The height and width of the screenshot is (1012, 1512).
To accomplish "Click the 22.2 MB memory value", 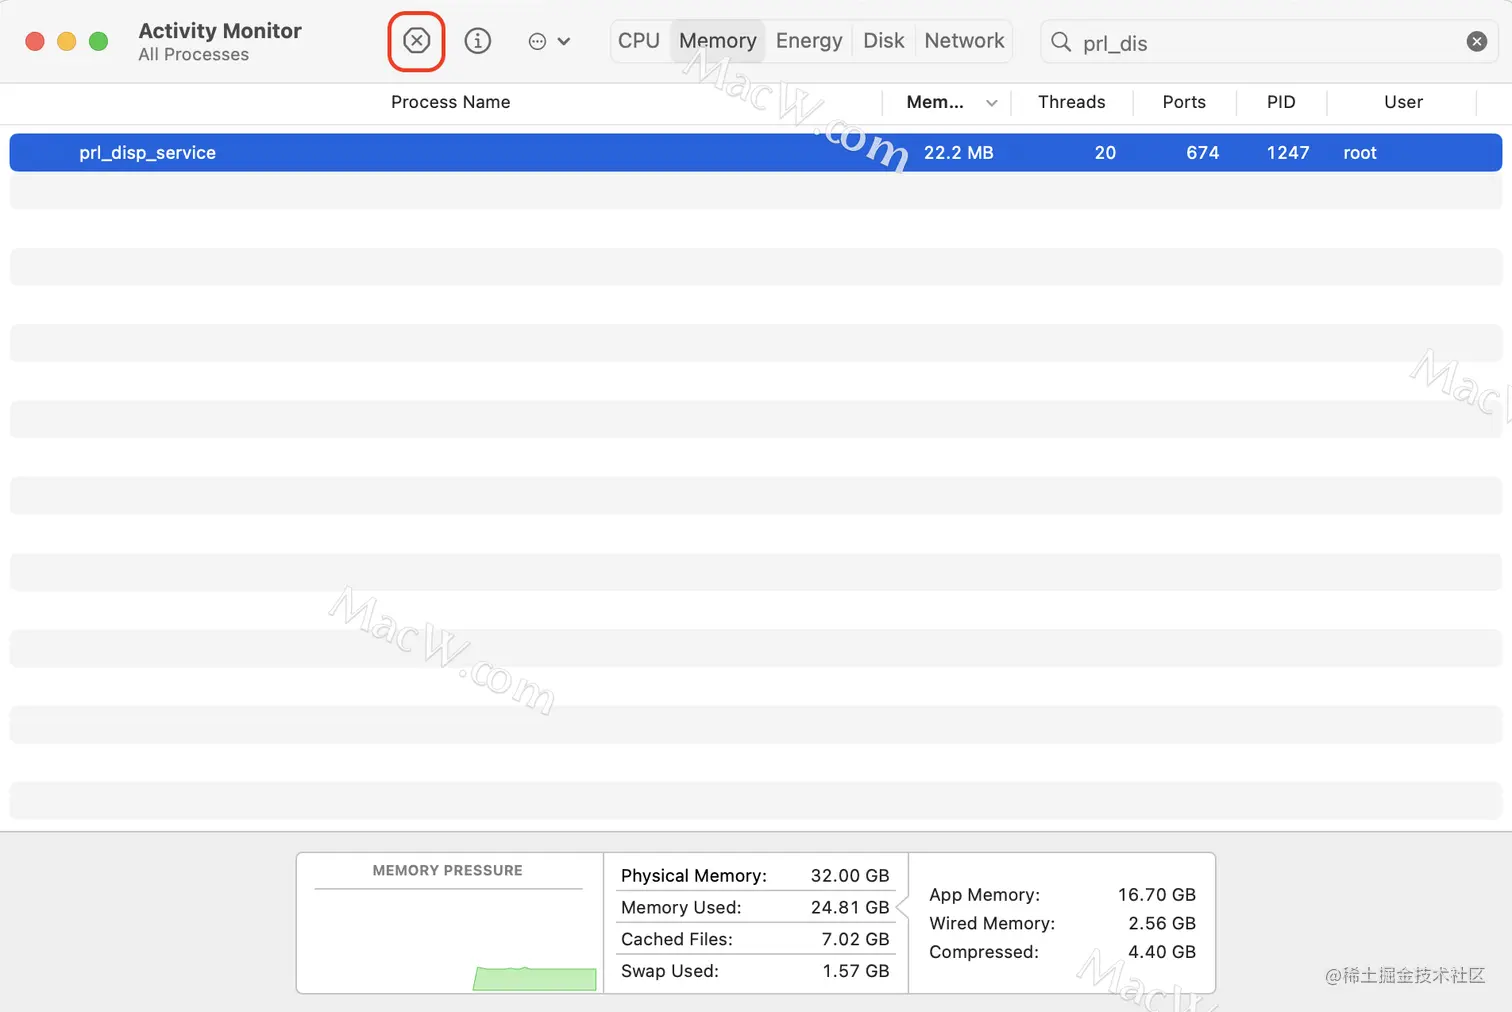I will [x=958, y=153].
